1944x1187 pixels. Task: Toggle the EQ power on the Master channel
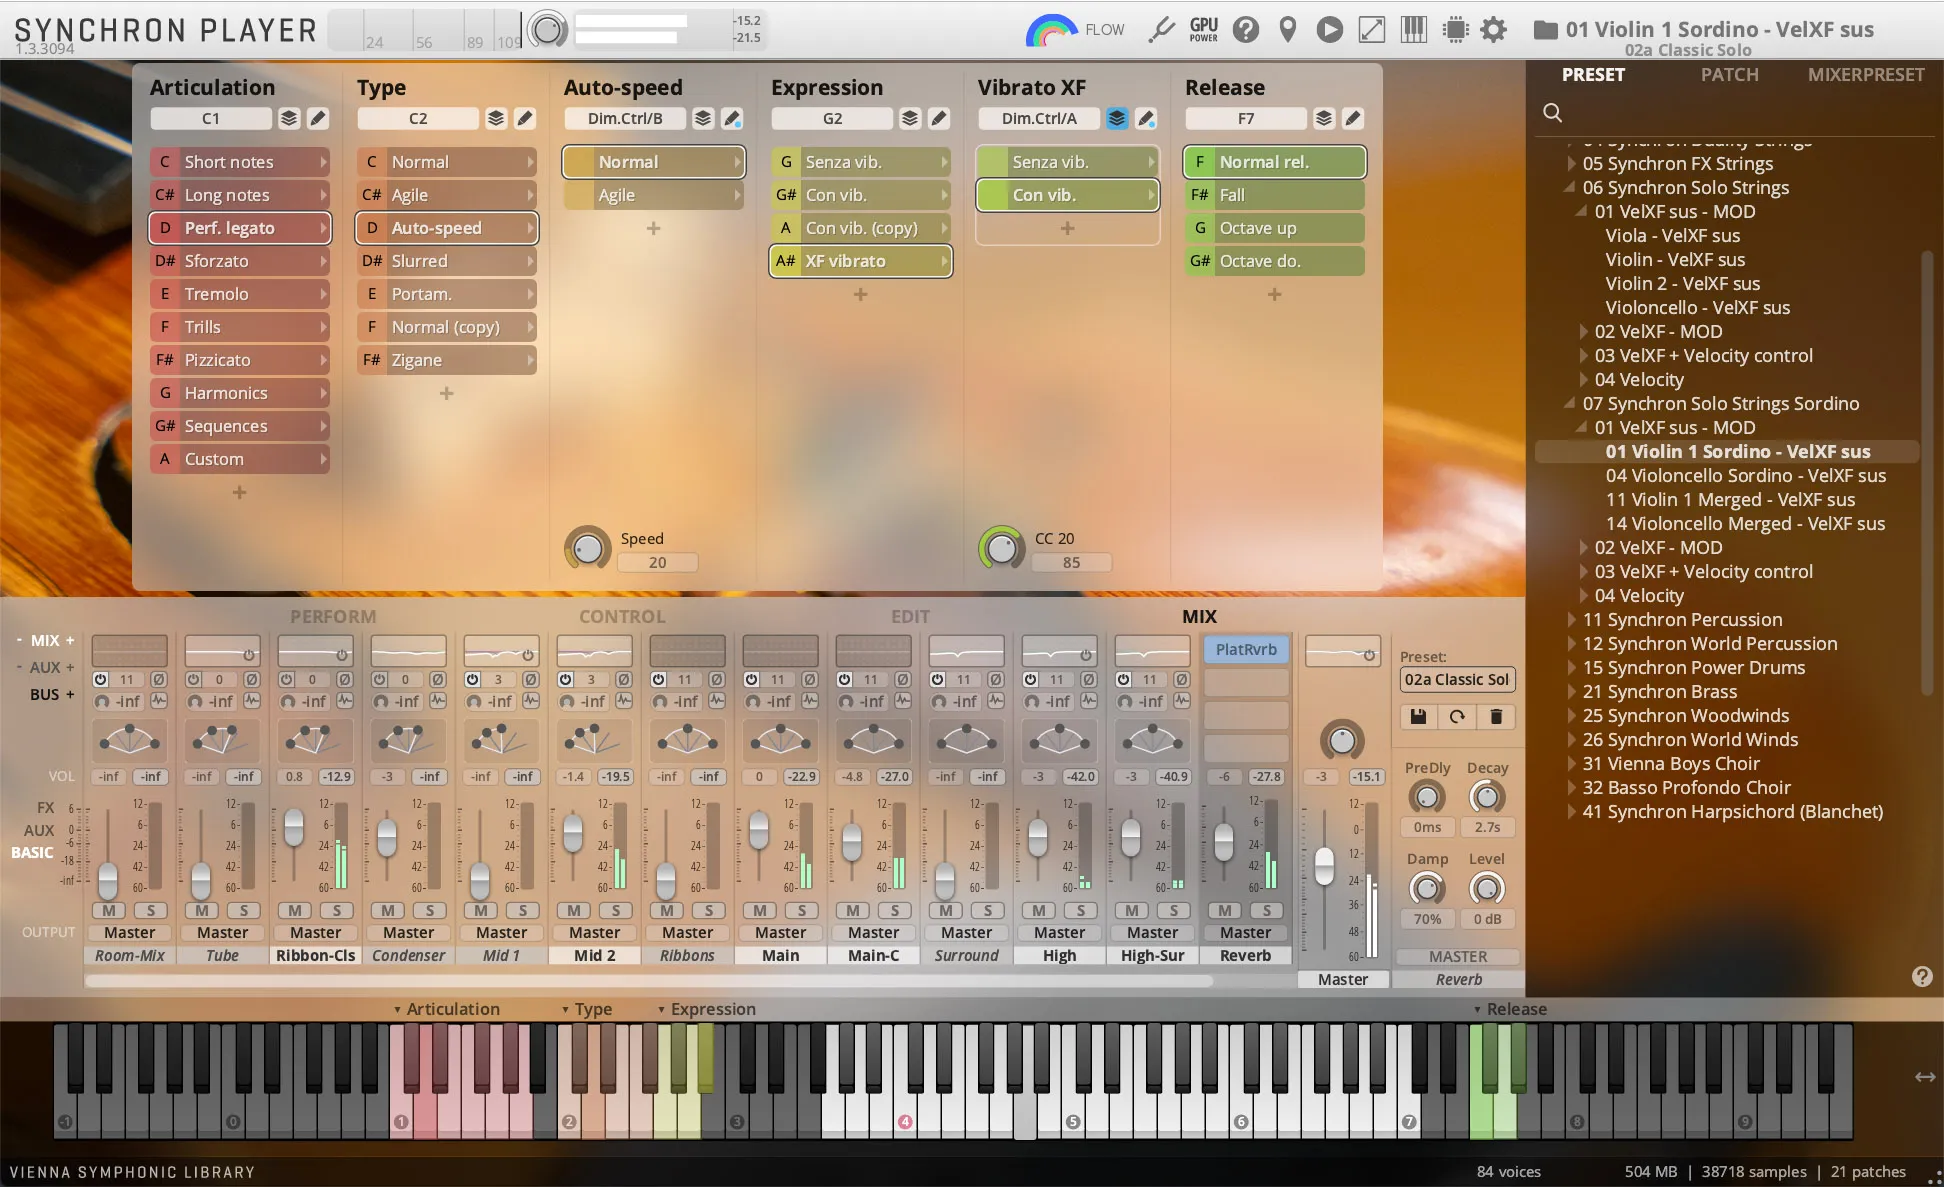1369,655
